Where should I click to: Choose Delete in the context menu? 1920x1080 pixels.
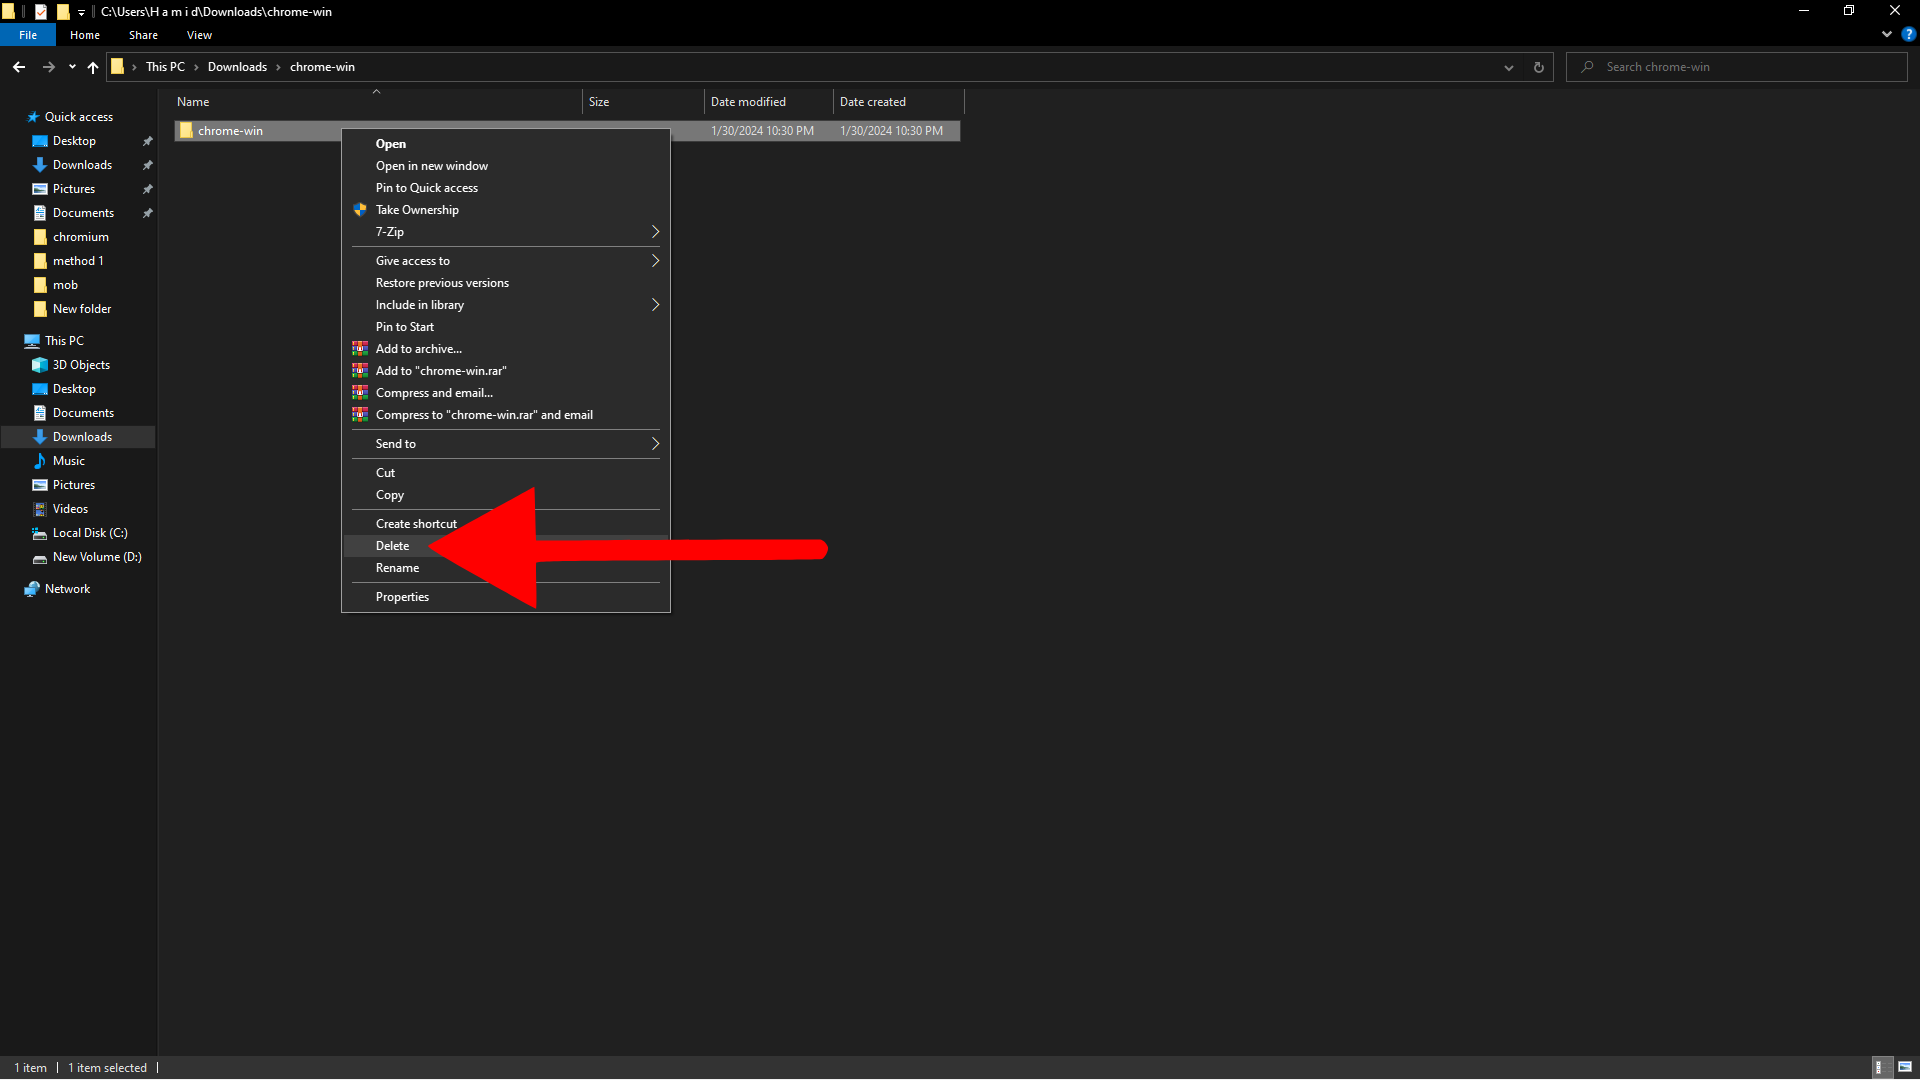tap(393, 546)
